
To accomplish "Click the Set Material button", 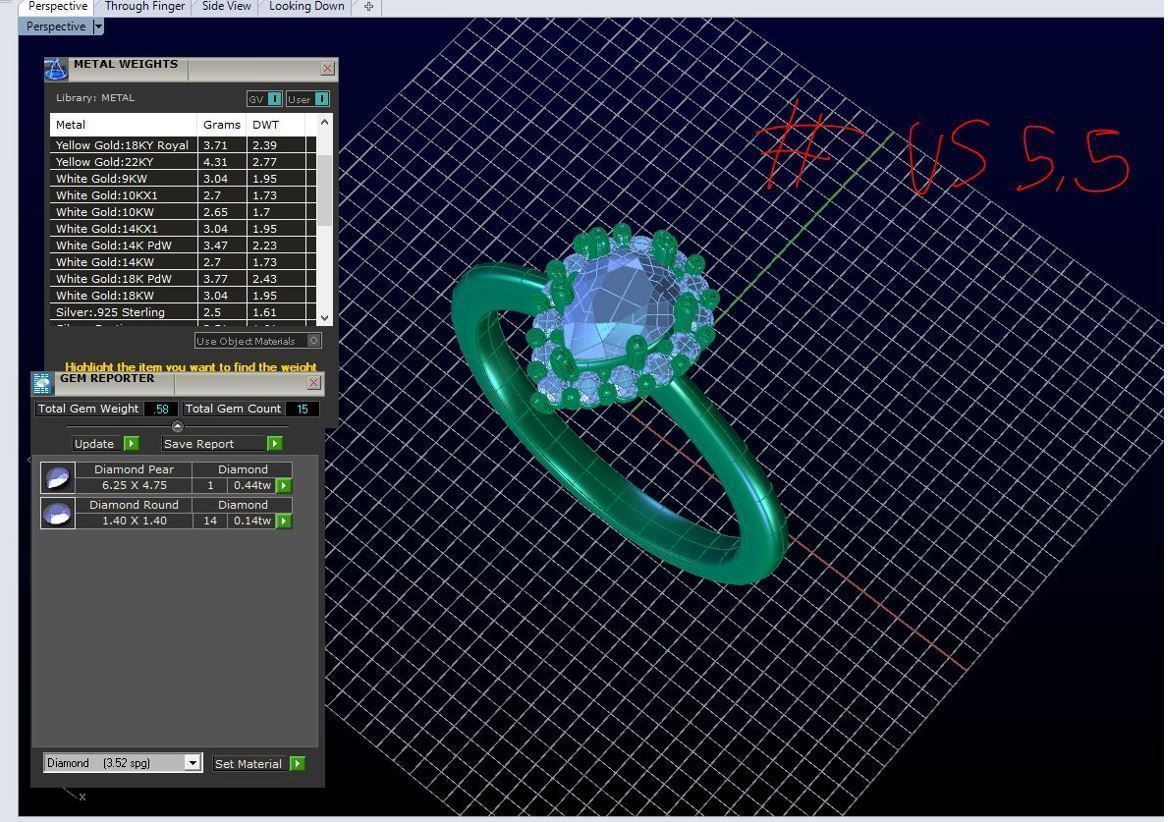I will [x=248, y=764].
